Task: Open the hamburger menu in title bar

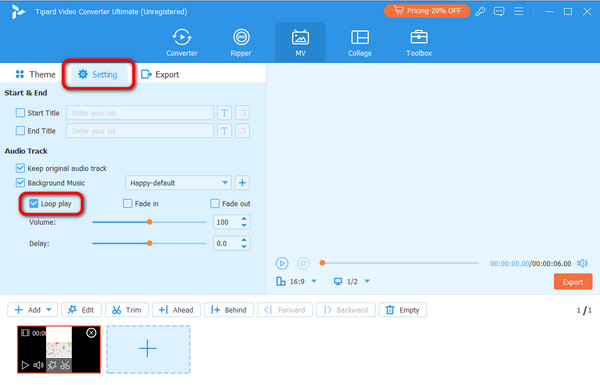Action: [x=518, y=11]
